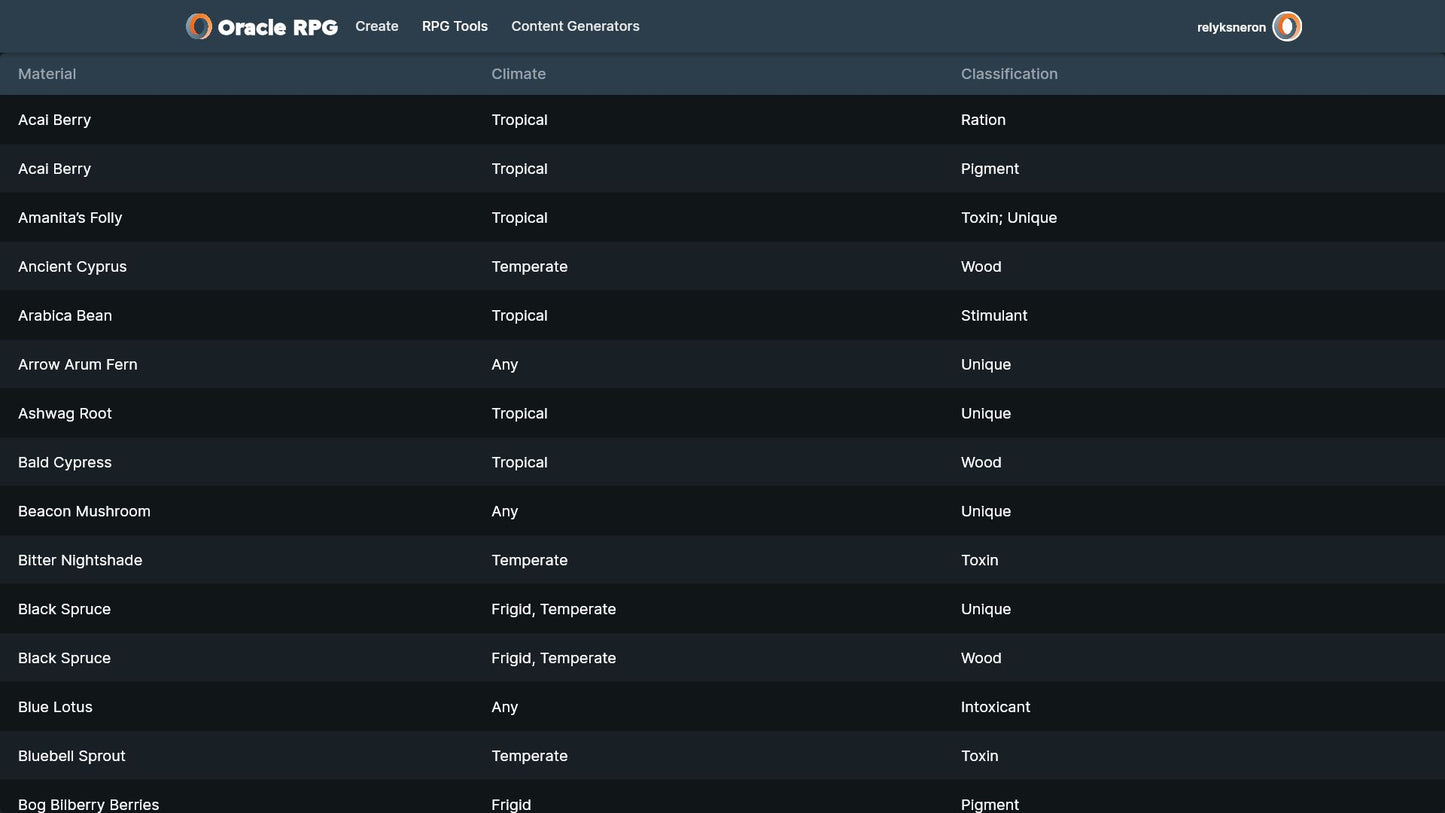
Task: Click the Oracle RPG brand name
Action: 277,27
